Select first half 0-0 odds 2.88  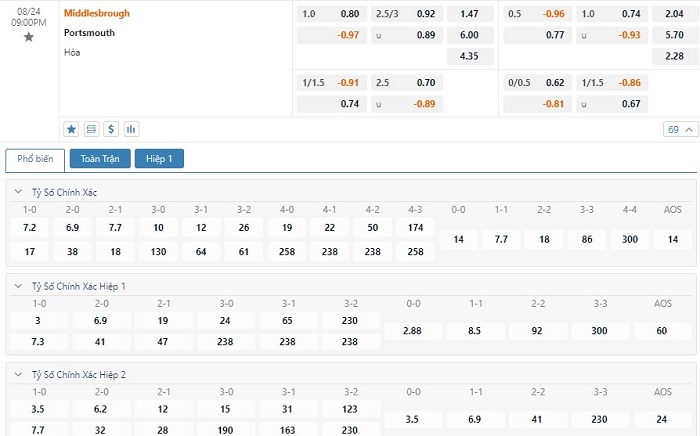point(412,331)
